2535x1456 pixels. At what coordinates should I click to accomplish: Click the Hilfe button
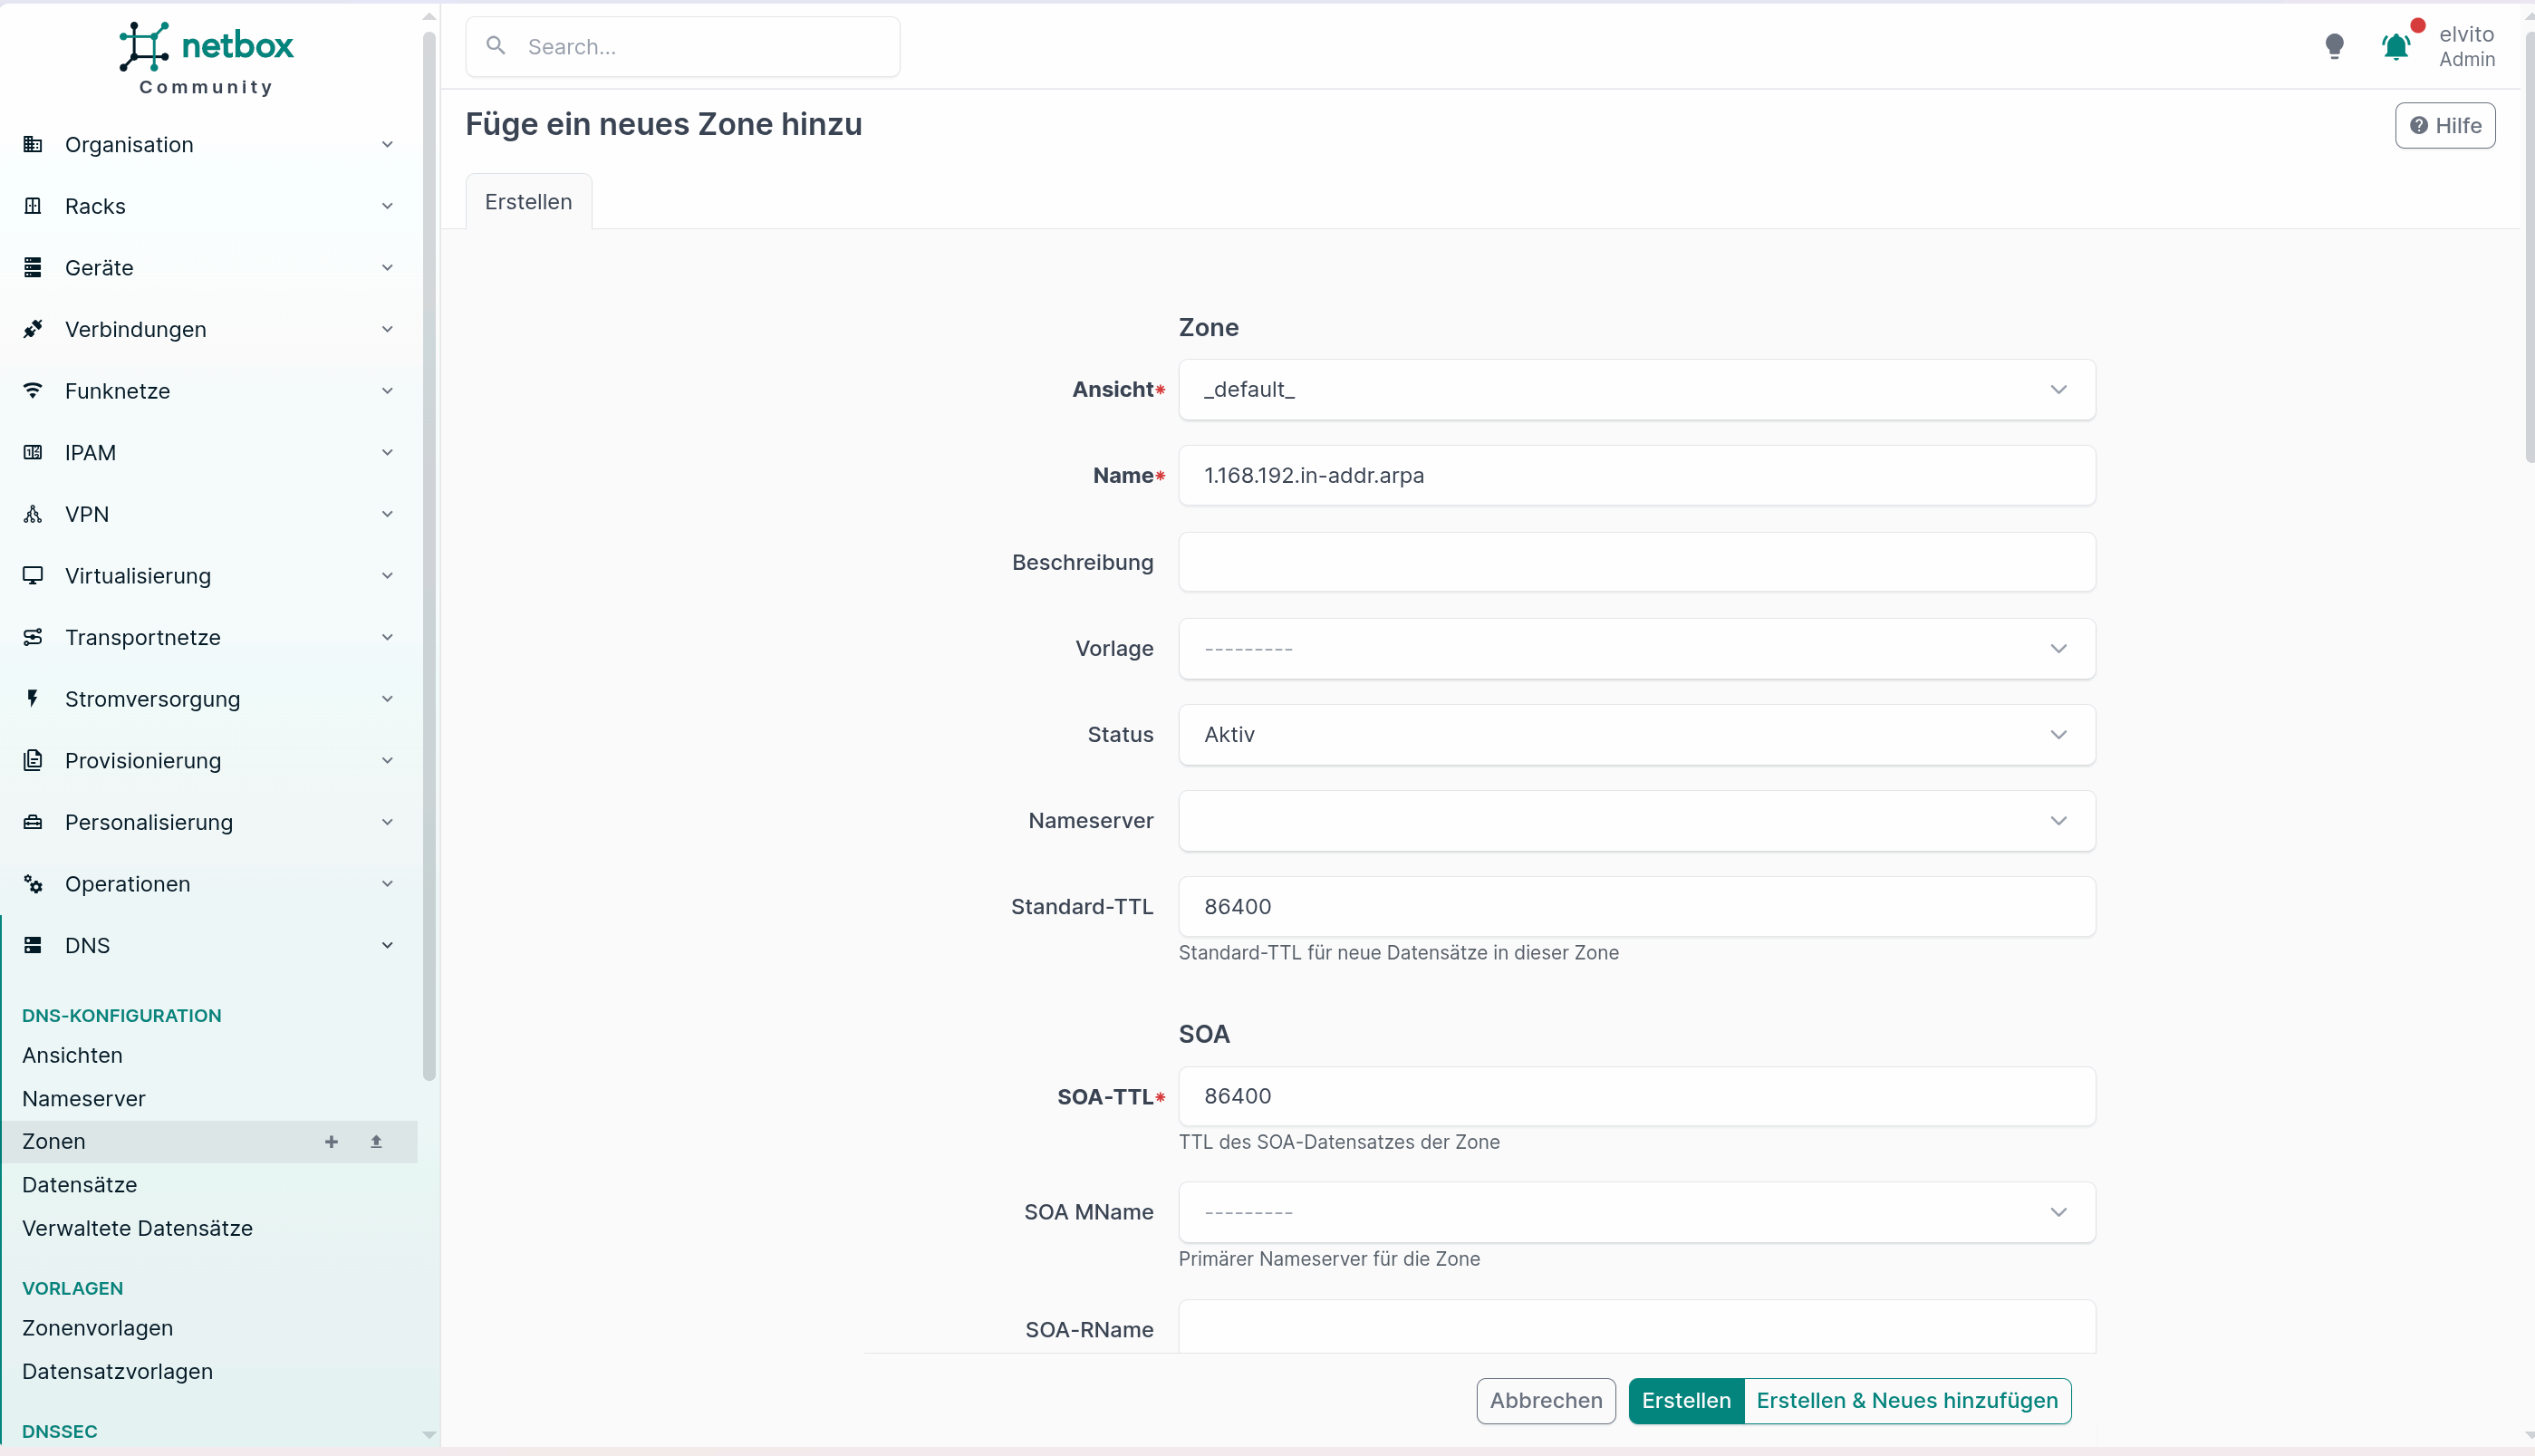pos(2444,126)
